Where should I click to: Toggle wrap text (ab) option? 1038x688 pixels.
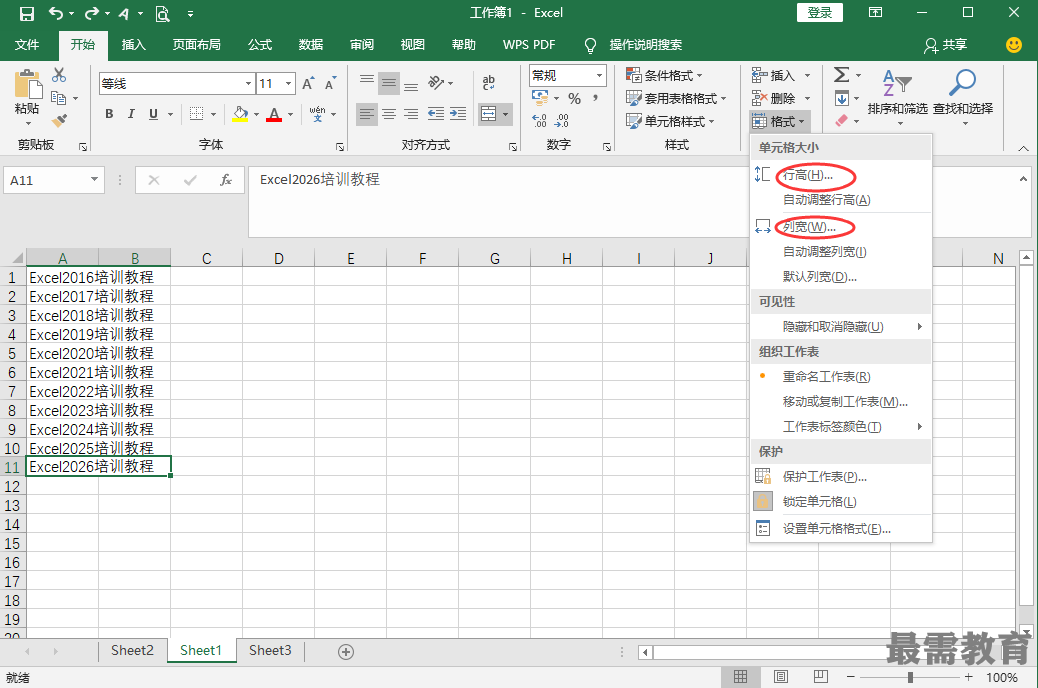(x=489, y=83)
